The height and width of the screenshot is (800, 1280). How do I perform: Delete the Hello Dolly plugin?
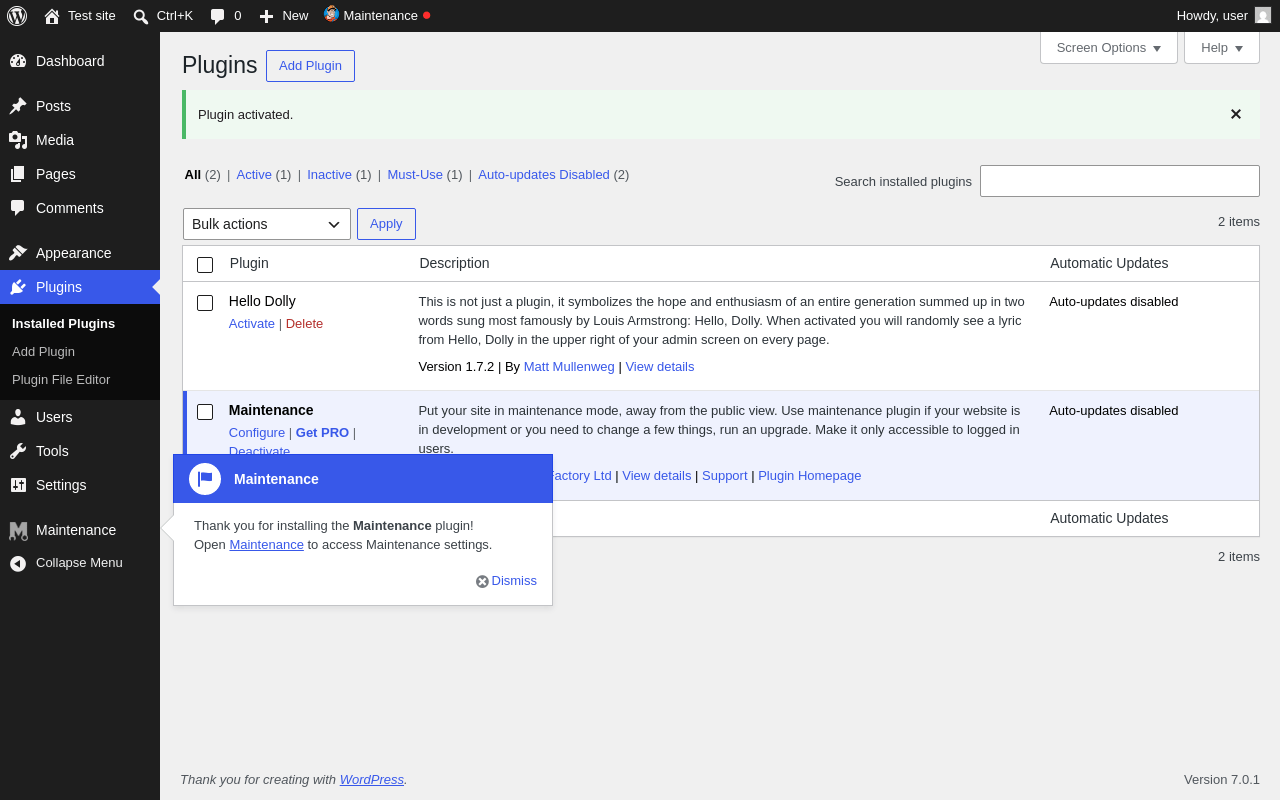[304, 323]
